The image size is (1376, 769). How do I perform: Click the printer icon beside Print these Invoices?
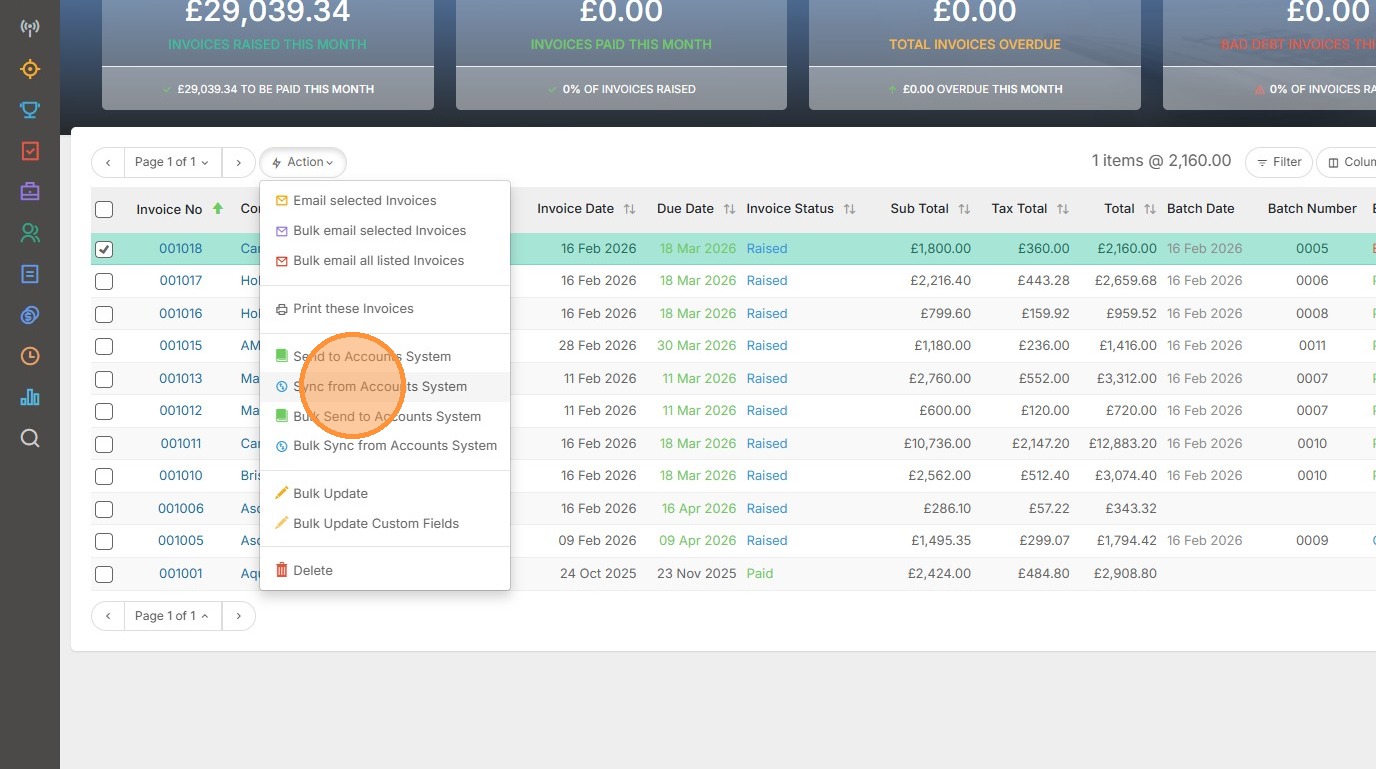coord(282,309)
